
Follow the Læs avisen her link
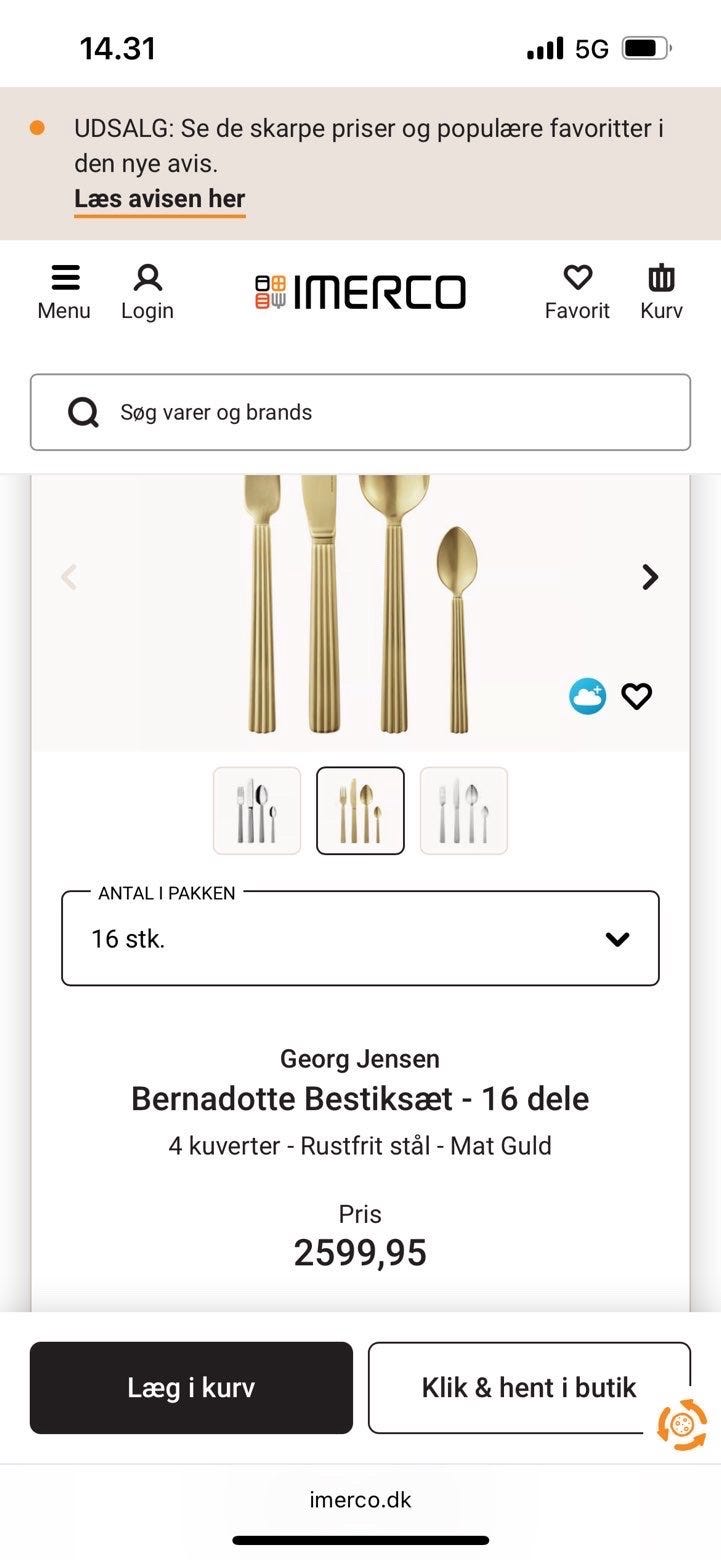point(159,199)
